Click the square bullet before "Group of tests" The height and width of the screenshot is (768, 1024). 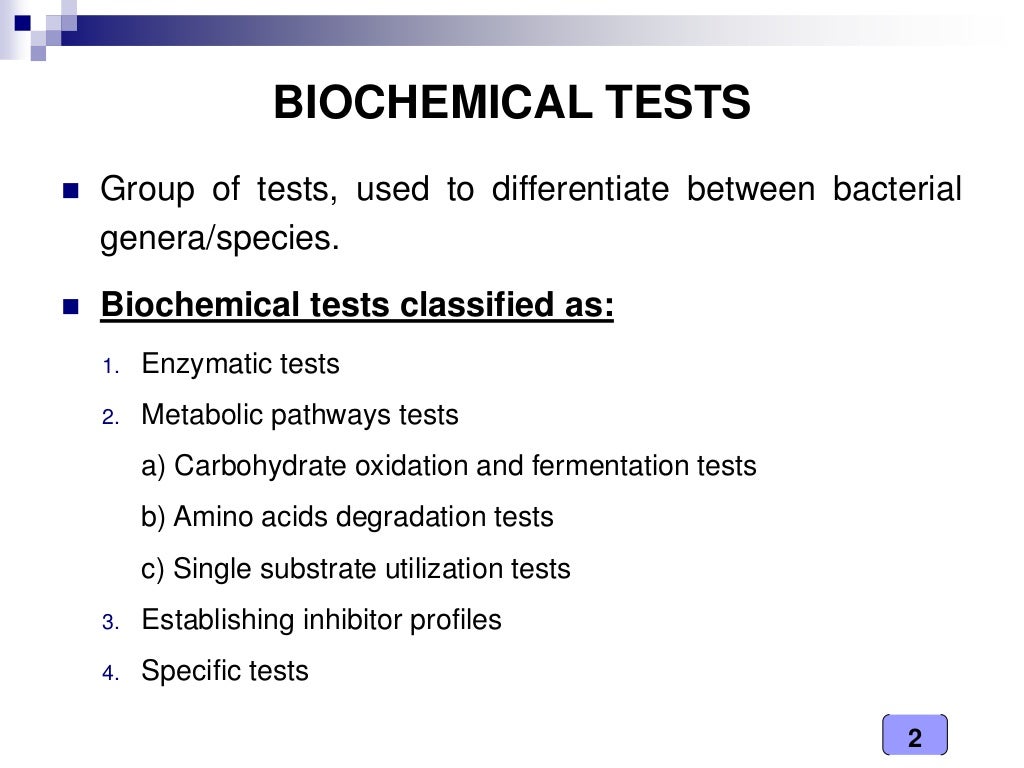tap(70, 191)
